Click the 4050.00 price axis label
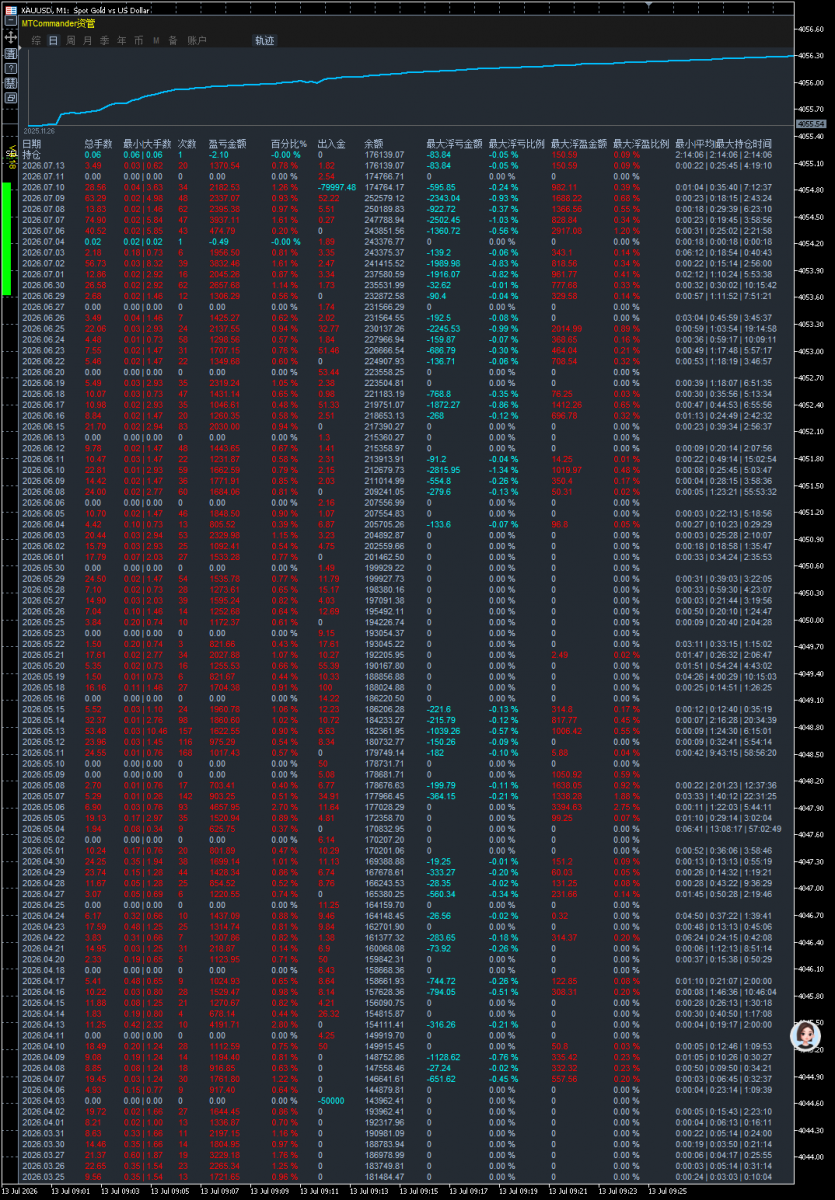 click(x=811, y=620)
